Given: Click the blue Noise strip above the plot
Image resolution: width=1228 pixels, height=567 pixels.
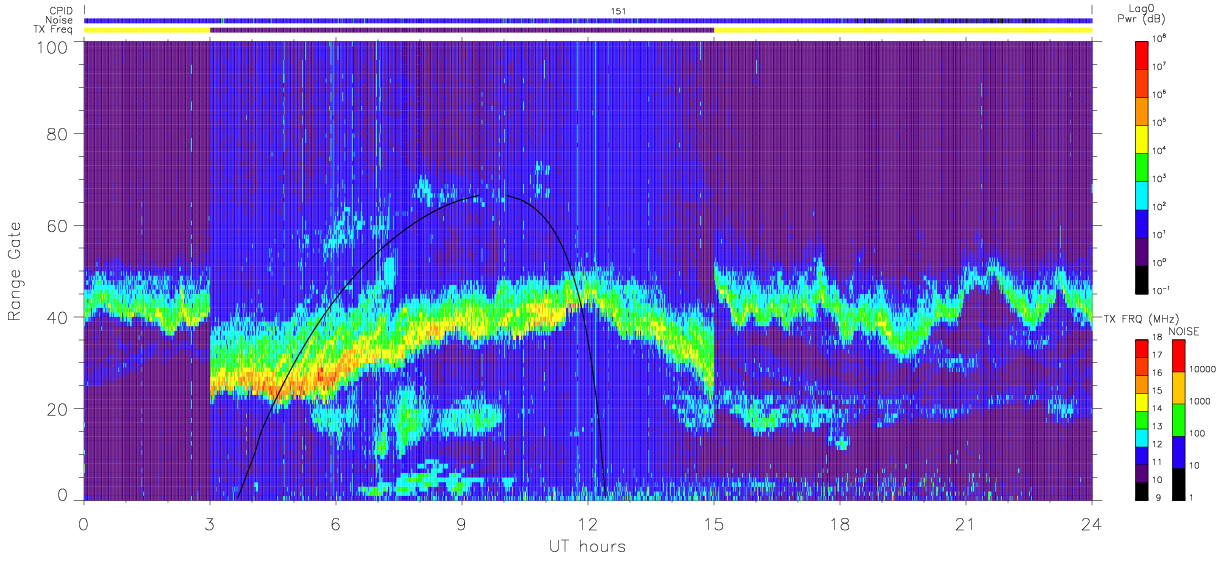Looking at the screenshot, I should tap(588, 20).
